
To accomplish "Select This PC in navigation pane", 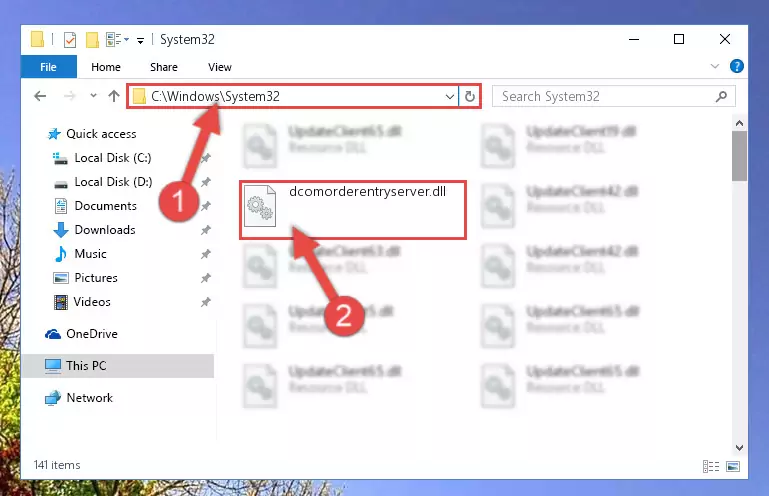I will [x=86, y=366].
